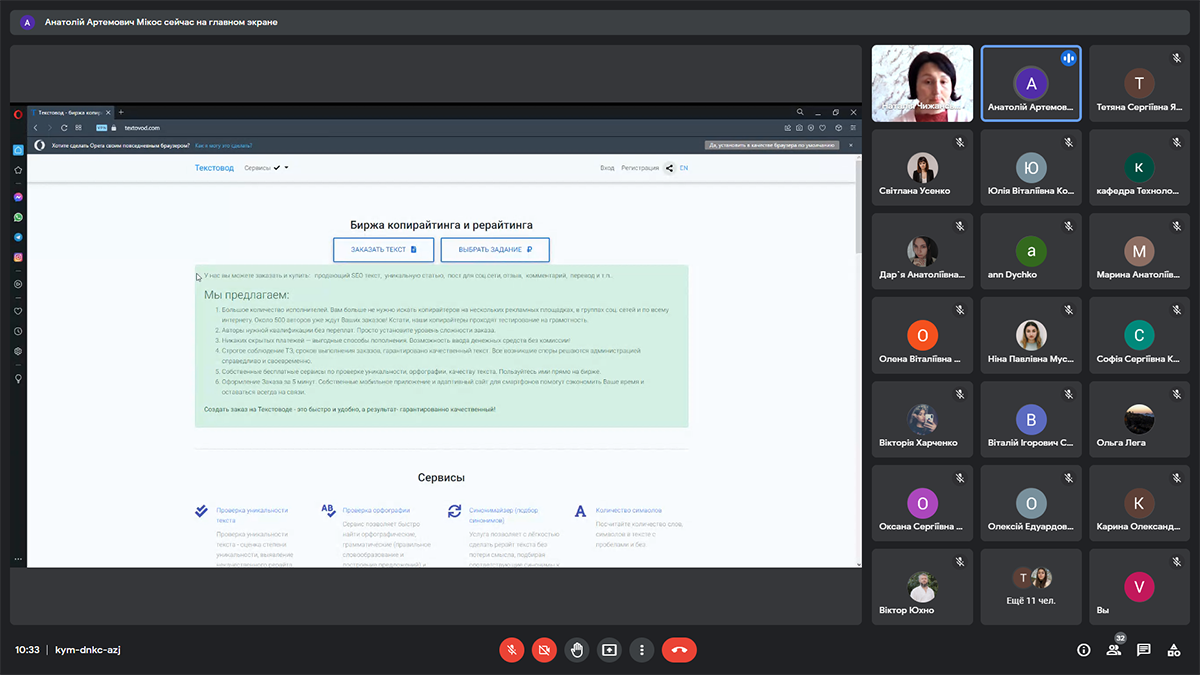
Task: Open more options menu in Meet controls
Action: pos(642,650)
